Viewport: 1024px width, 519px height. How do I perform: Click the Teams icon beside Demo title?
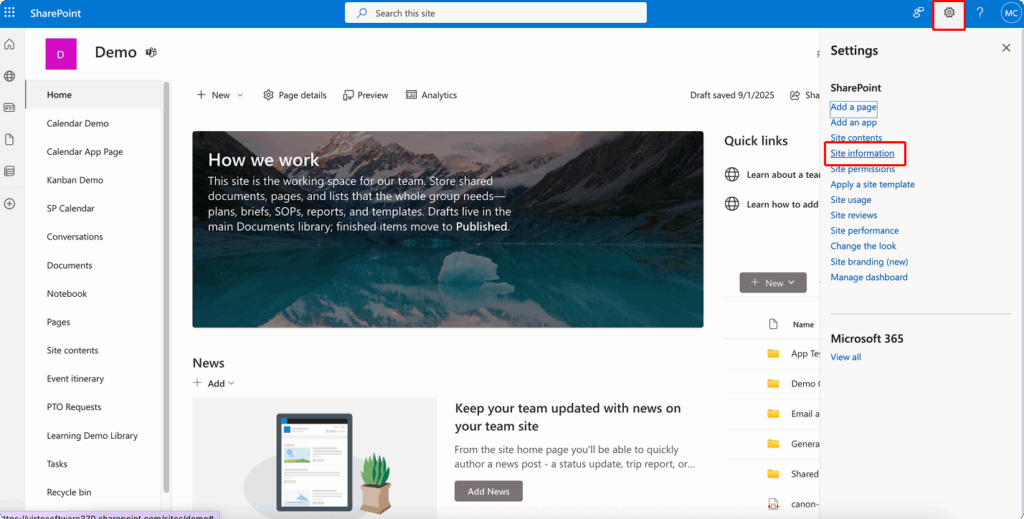pos(152,53)
